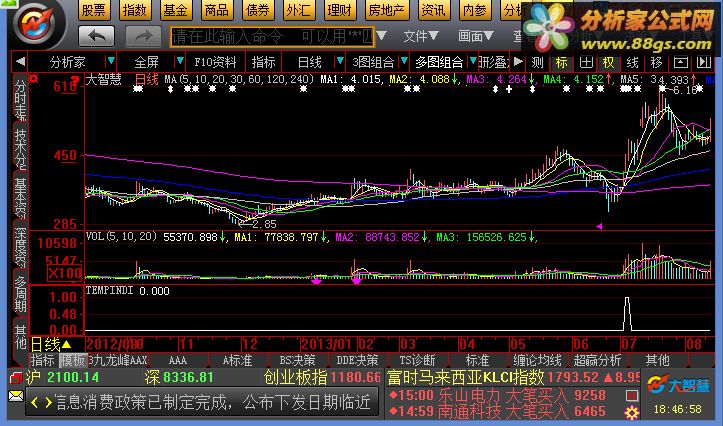The image size is (723, 426).
Task: Toggle the 权 rights-adjustment icon
Action: pyautogui.click(x=609, y=62)
